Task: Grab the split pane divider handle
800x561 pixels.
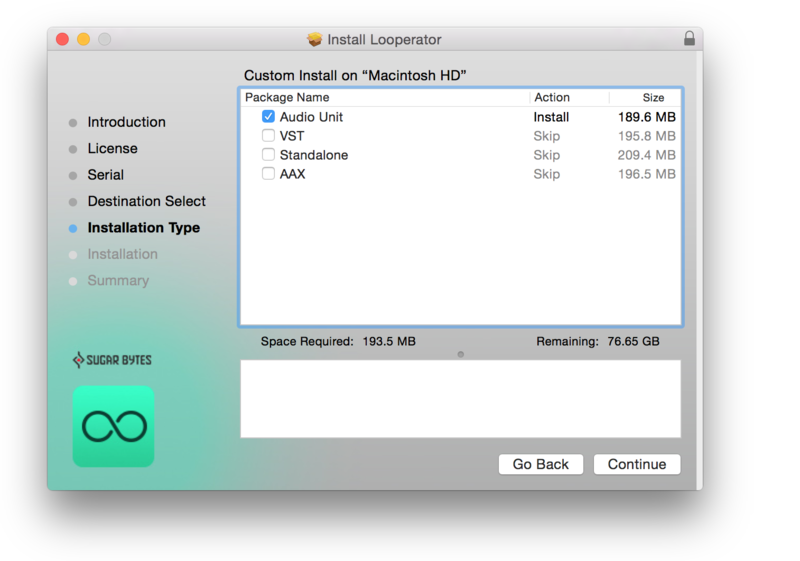Action: click(x=460, y=354)
